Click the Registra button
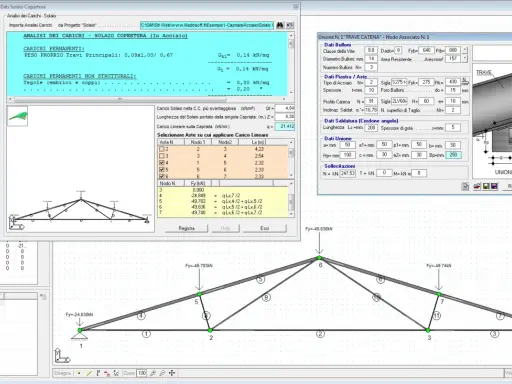 point(186,228)
